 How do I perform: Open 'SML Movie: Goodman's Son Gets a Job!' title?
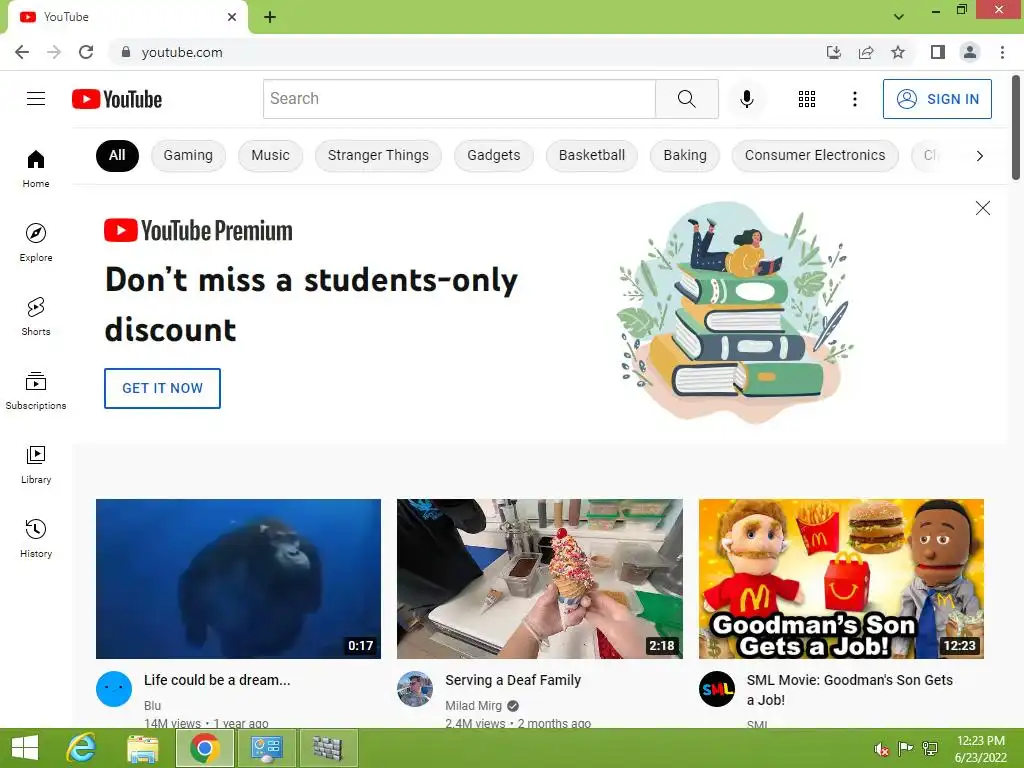pos(850,690)
